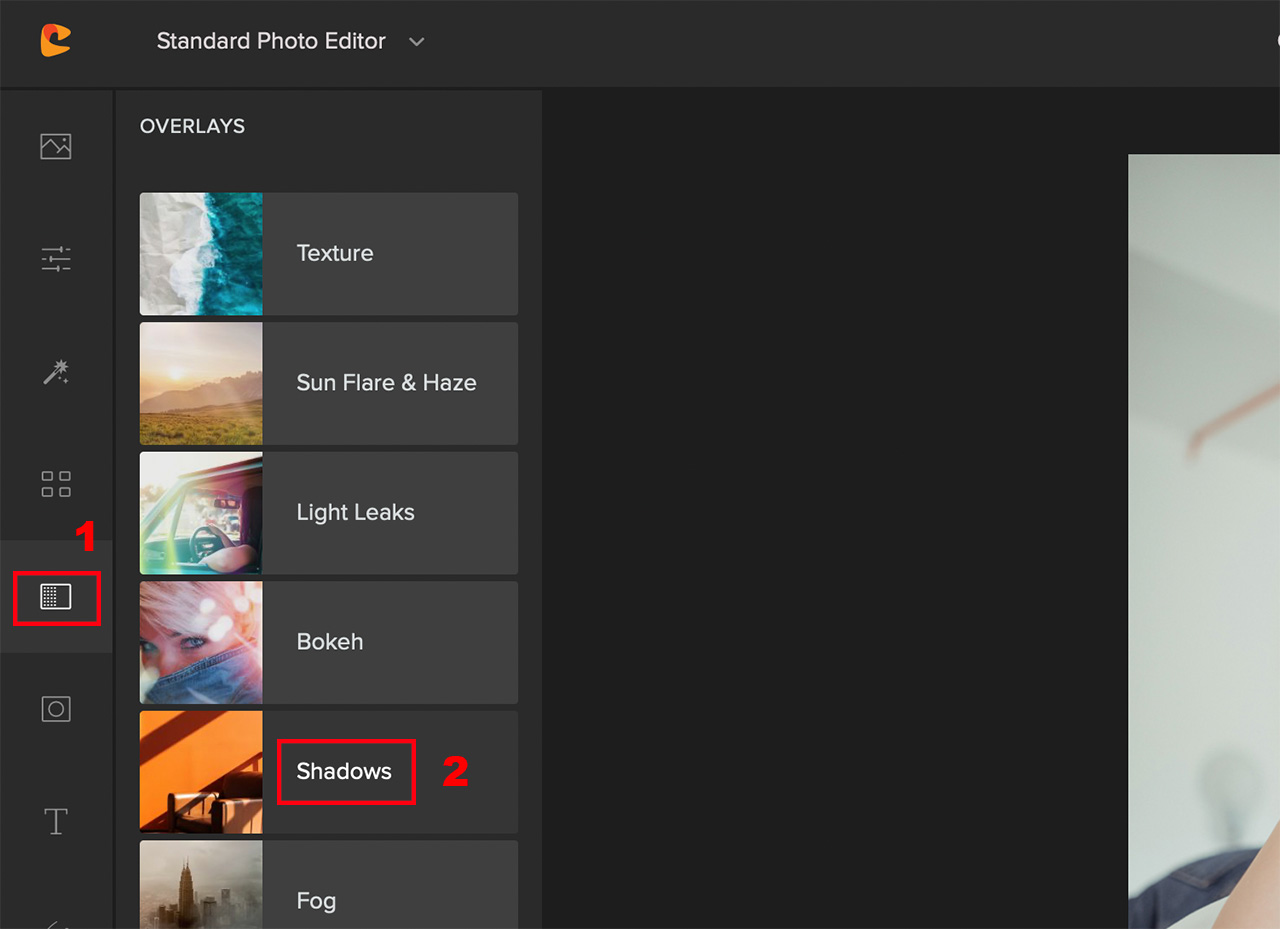The height and width of the screenshot is (929, 1280).
Task: Click the photo on the canvas
Action: click(1204, 541)
